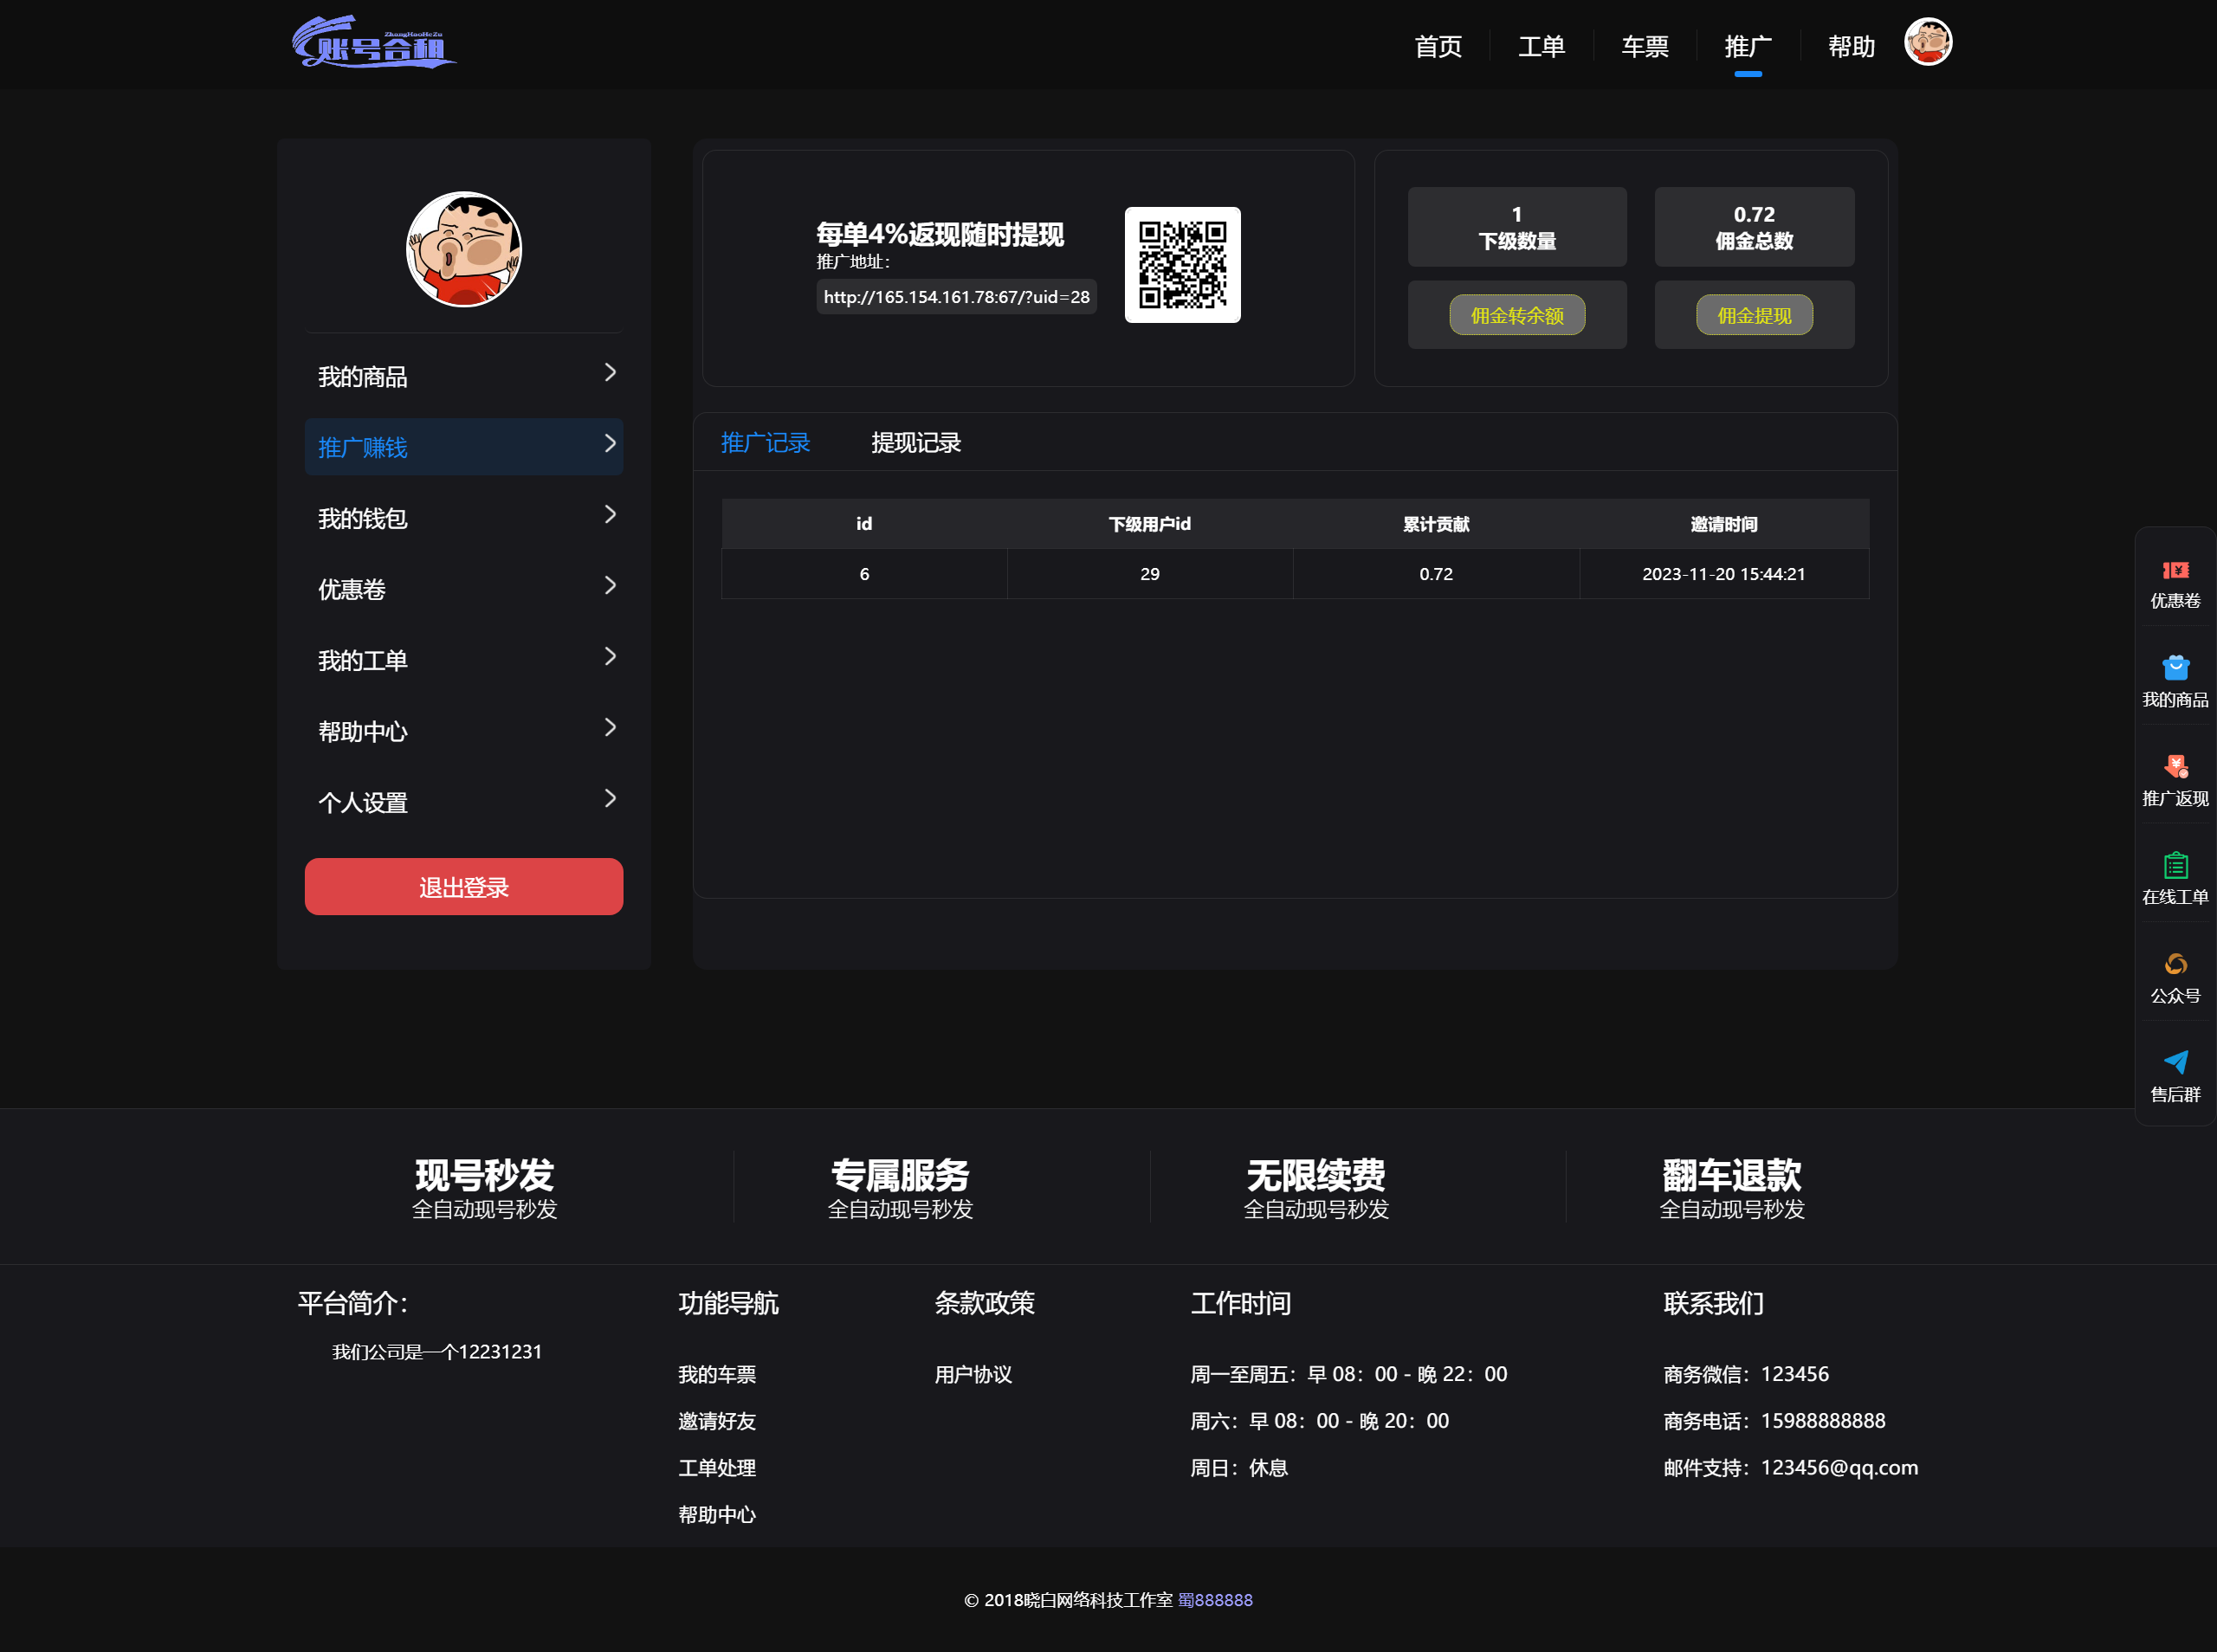
Task: Expand the 我的钱包 chevron arrow
Action: tap(610, 514)
